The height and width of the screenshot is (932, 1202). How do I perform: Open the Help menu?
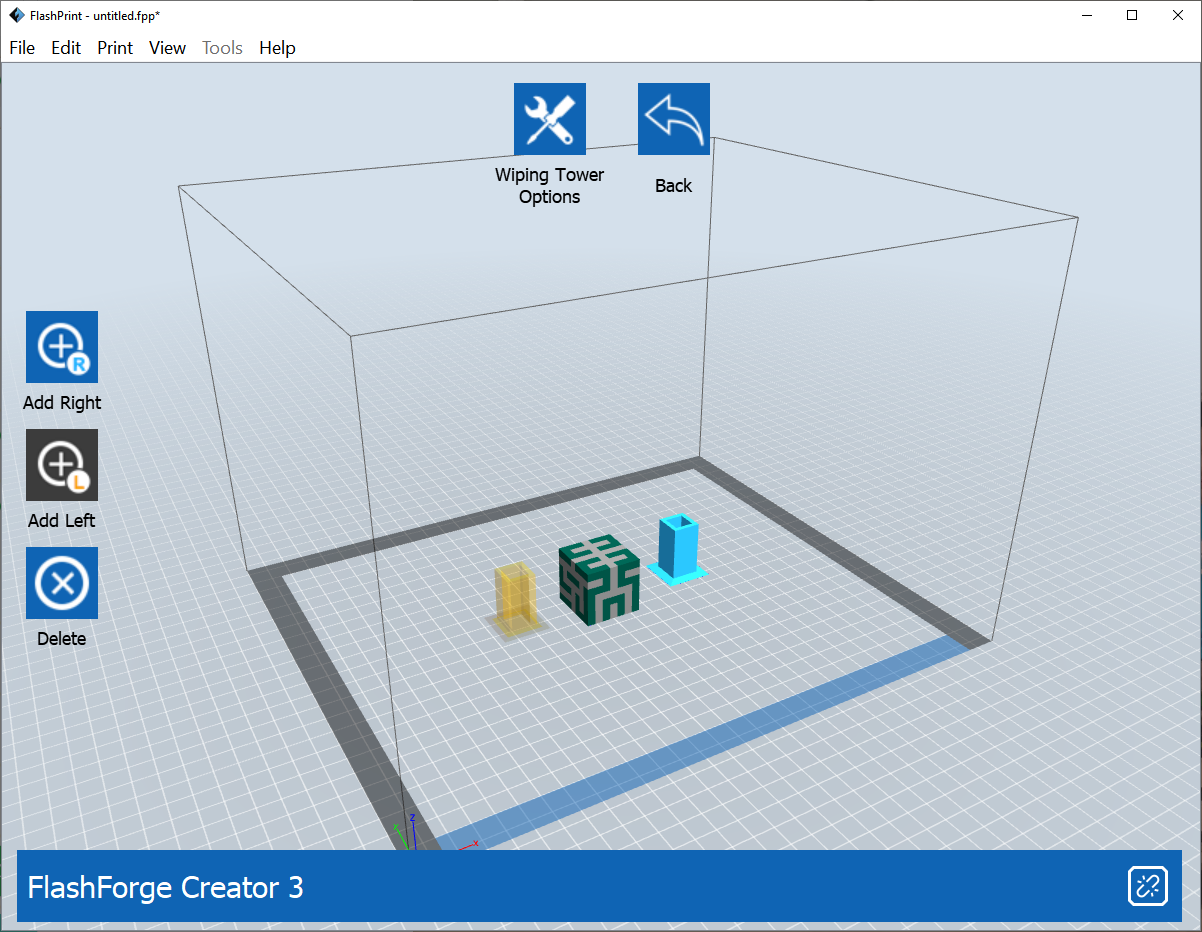[277, 48]
